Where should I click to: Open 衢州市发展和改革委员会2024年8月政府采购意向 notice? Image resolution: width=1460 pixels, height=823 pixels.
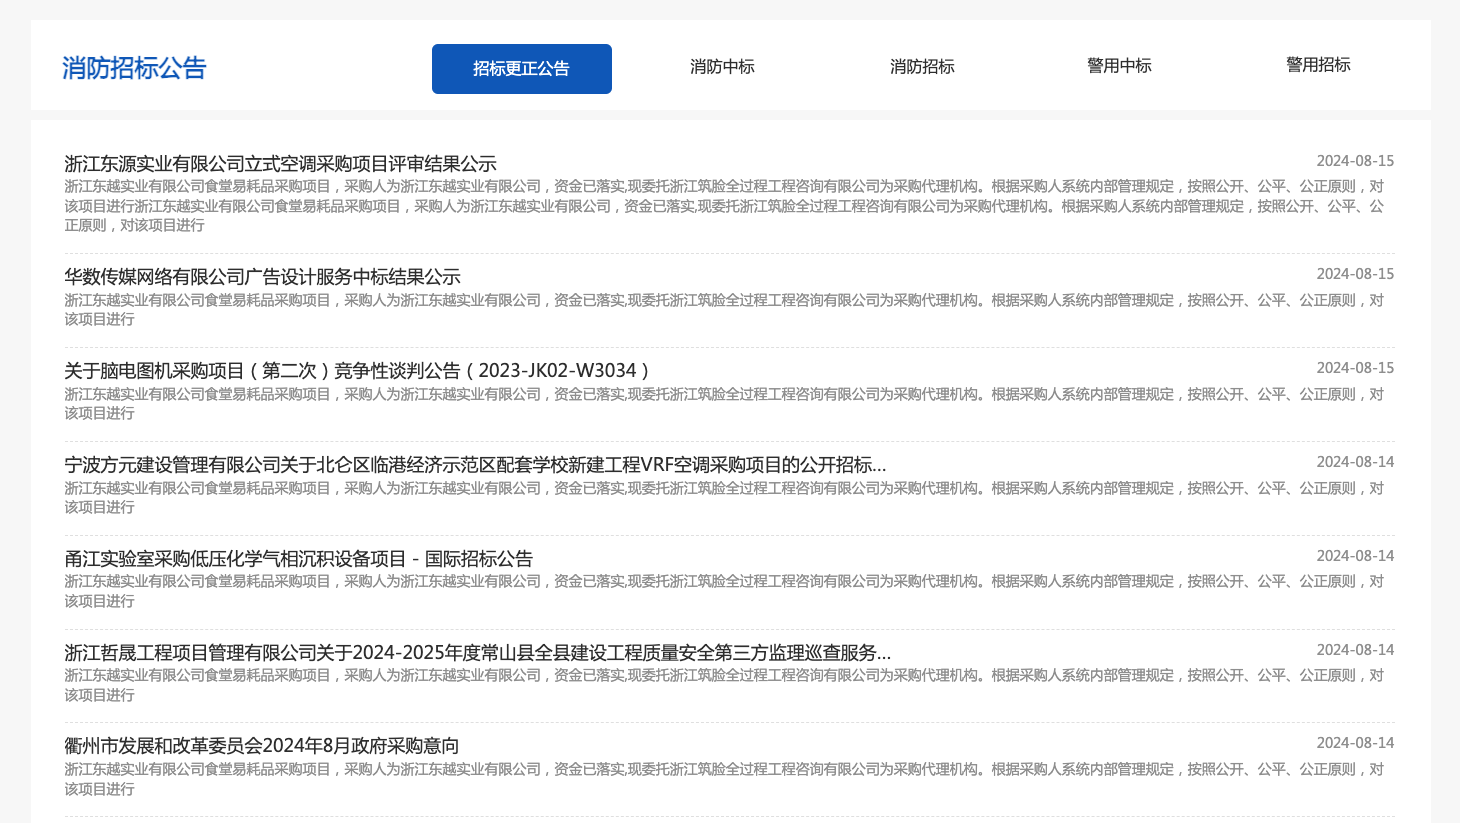pyautogui.click(x=262, y=746)
